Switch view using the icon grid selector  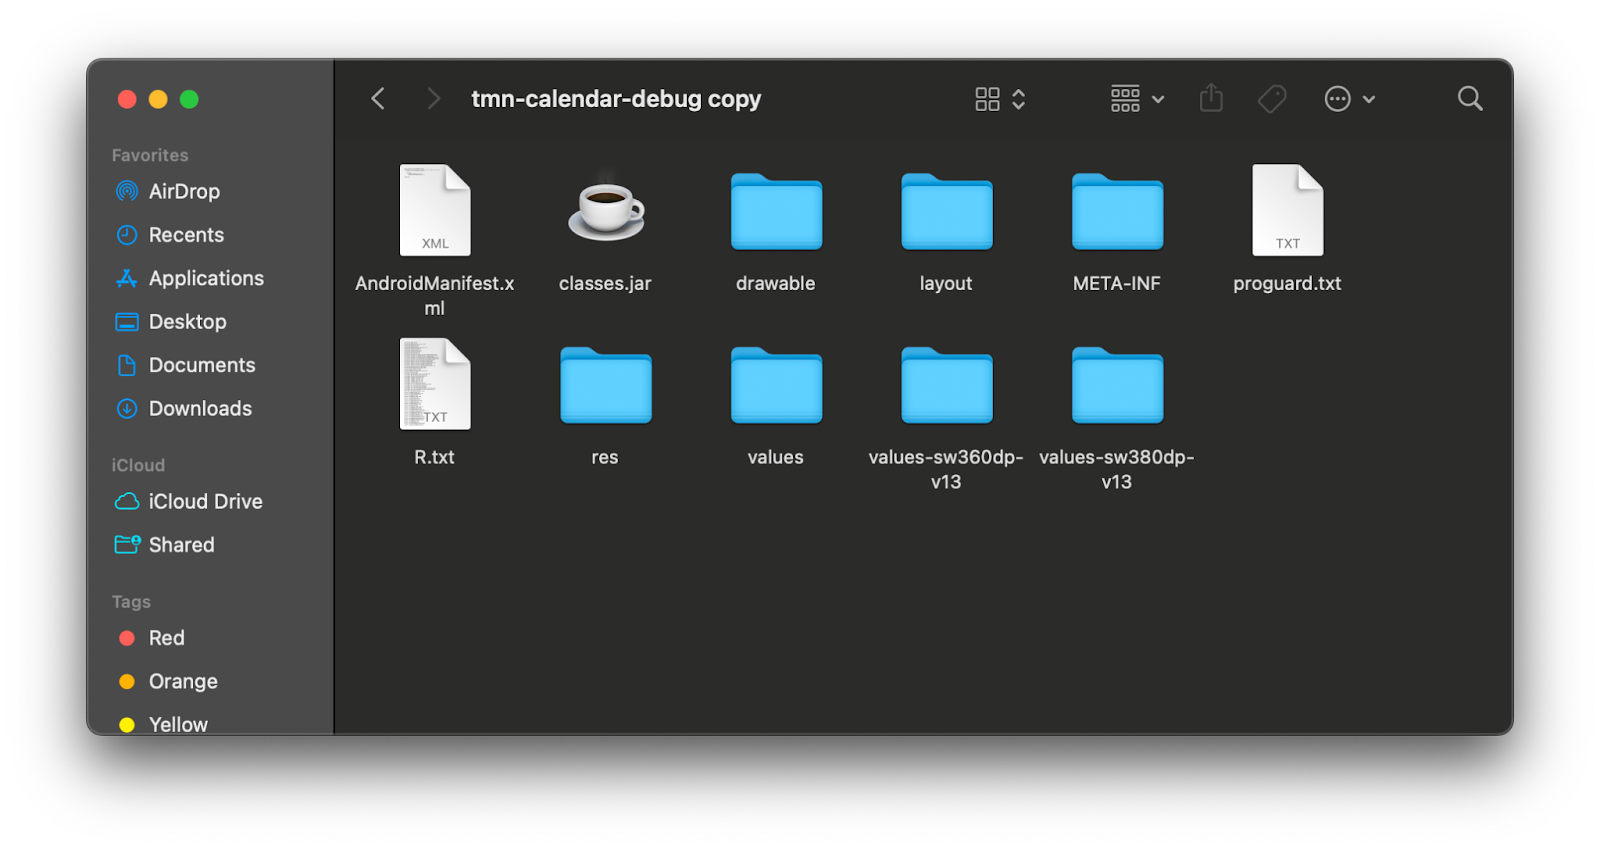coord(1000,99)
